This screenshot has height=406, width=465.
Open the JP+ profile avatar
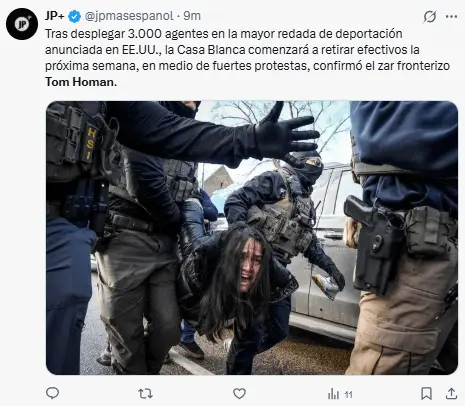pos(22,24)
